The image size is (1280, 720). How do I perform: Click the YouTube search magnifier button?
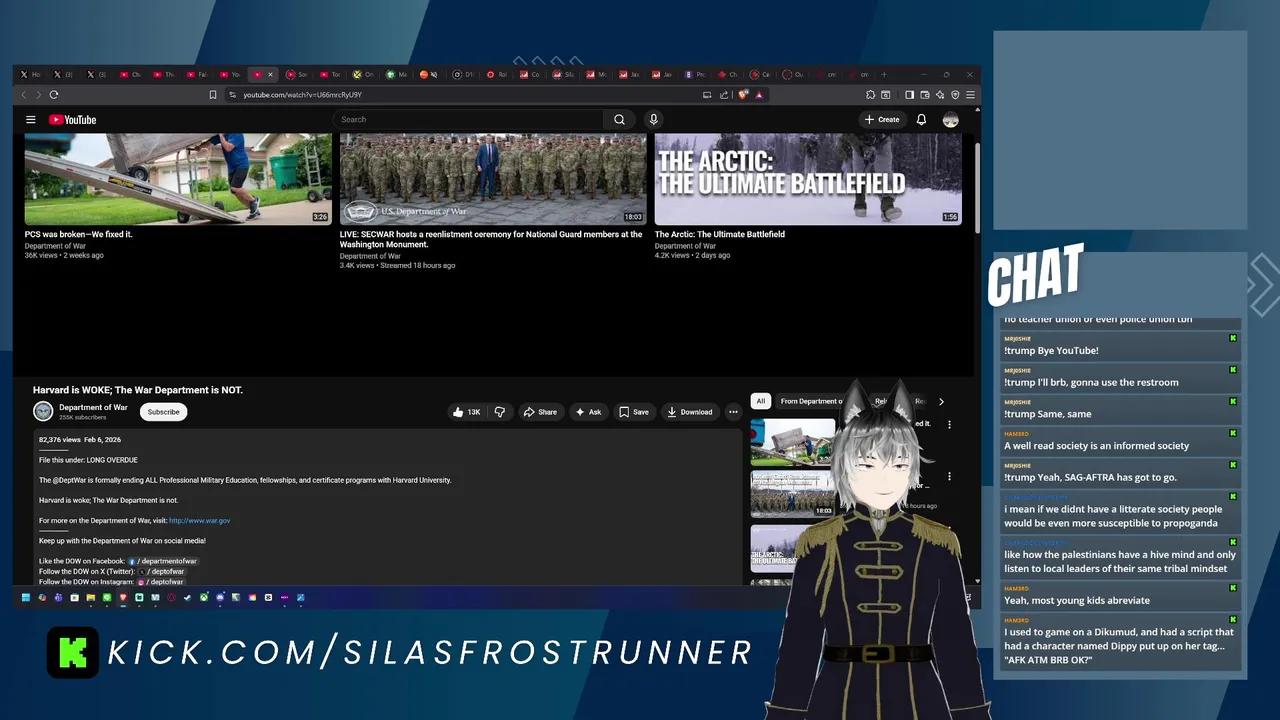point(619,119)
